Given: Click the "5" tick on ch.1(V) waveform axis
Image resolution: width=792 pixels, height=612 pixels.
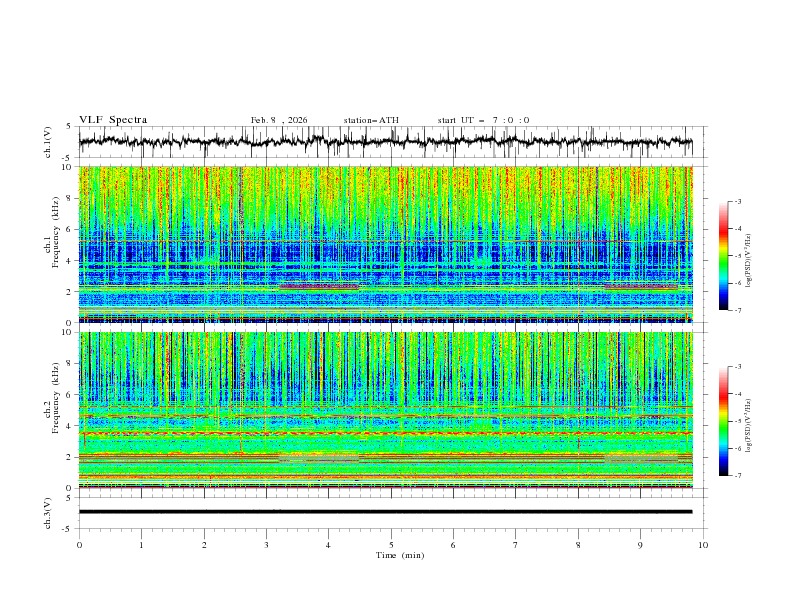Looking at the screenshot, I should coord(69,127).
